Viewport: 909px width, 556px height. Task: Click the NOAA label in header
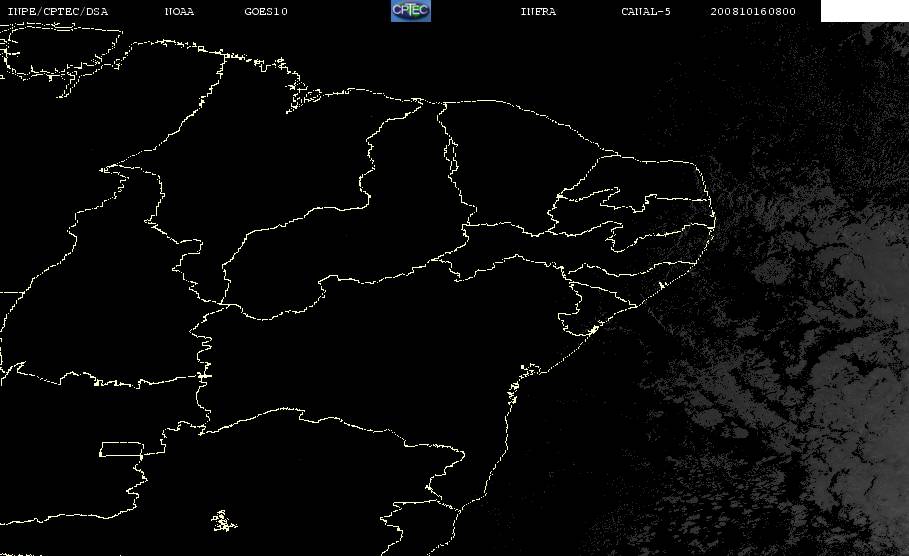[179, 11]
